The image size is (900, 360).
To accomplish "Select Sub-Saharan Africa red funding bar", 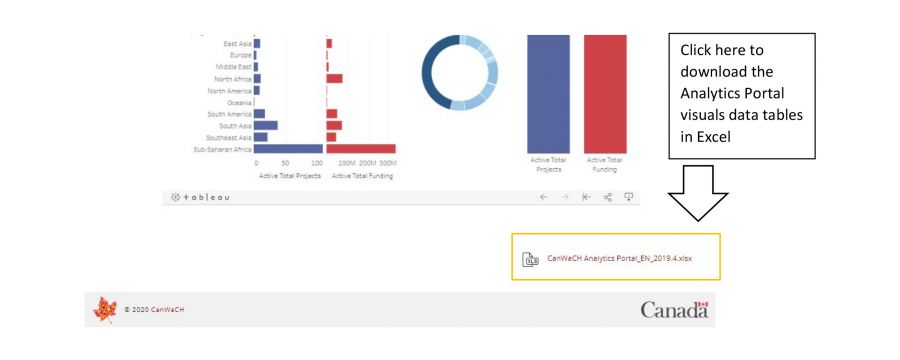I will coord(360,149).
